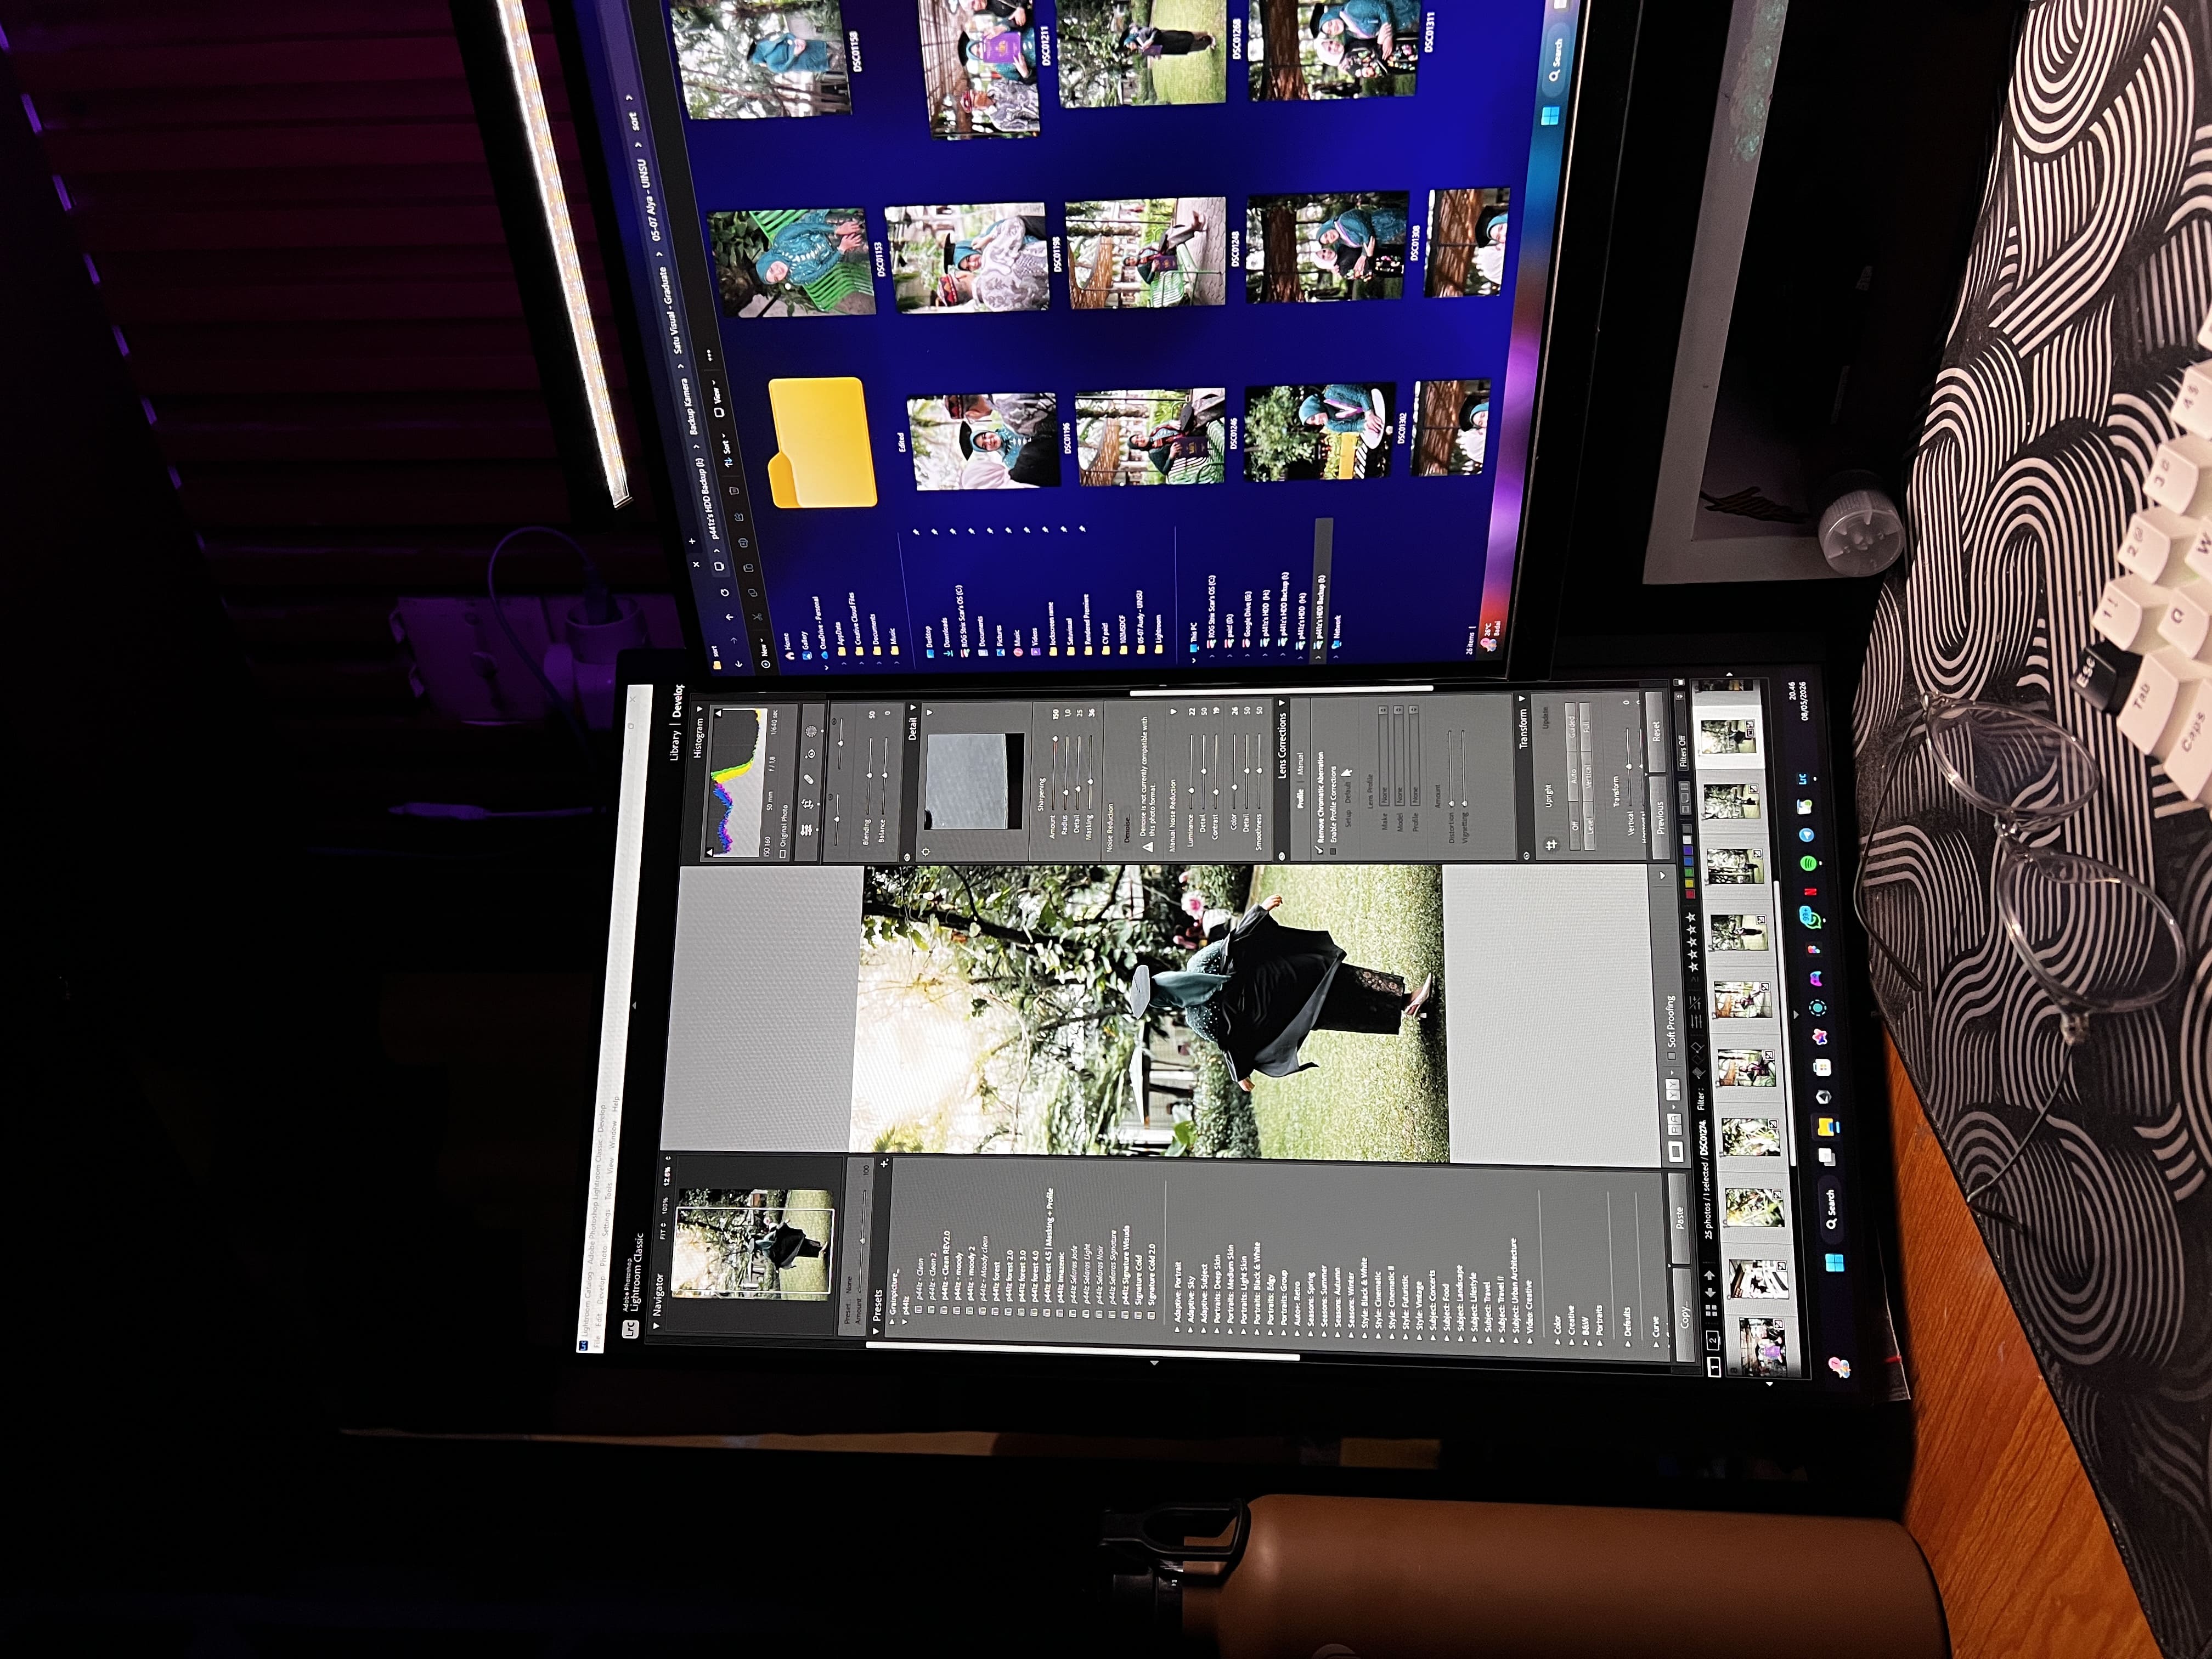Collapse the Histogram panel

point(700,709)
